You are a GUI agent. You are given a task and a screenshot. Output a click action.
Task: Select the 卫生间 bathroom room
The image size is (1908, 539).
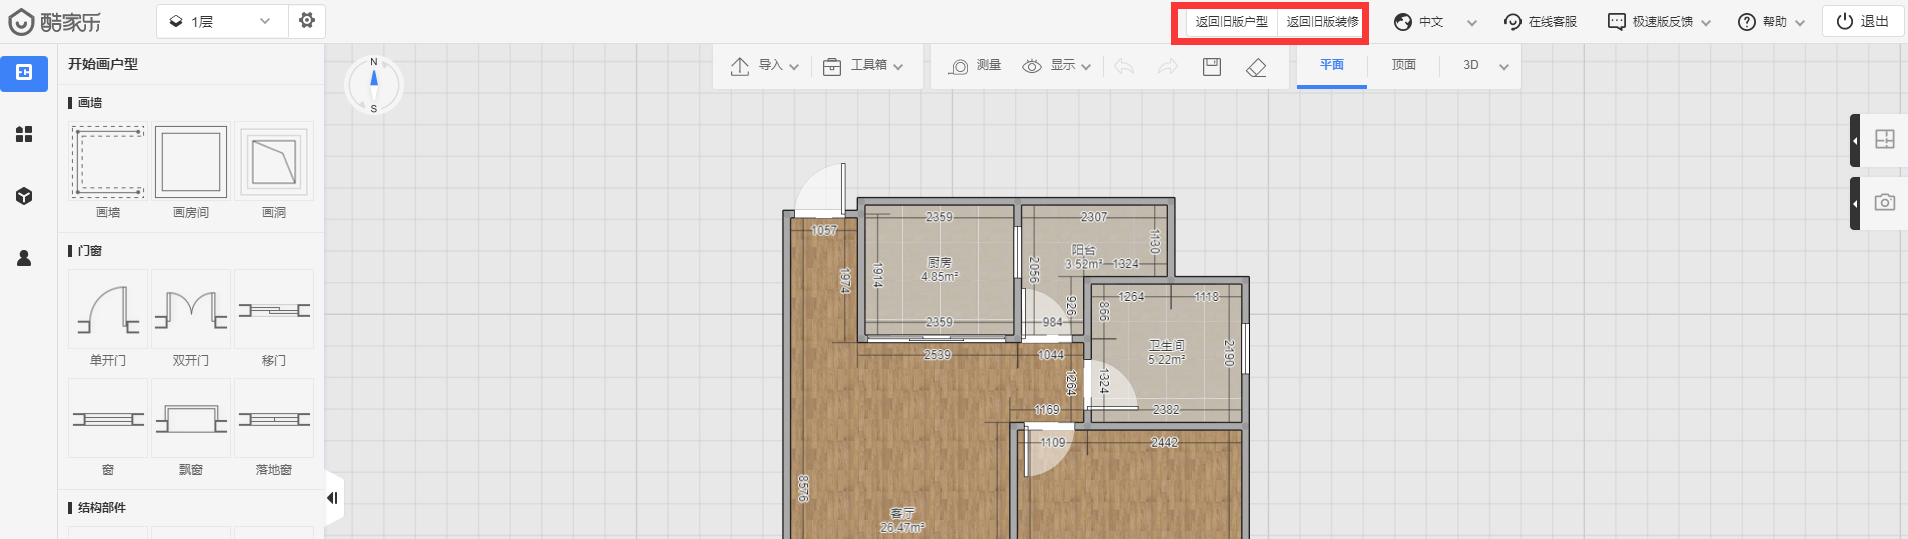pos(1166,352)
